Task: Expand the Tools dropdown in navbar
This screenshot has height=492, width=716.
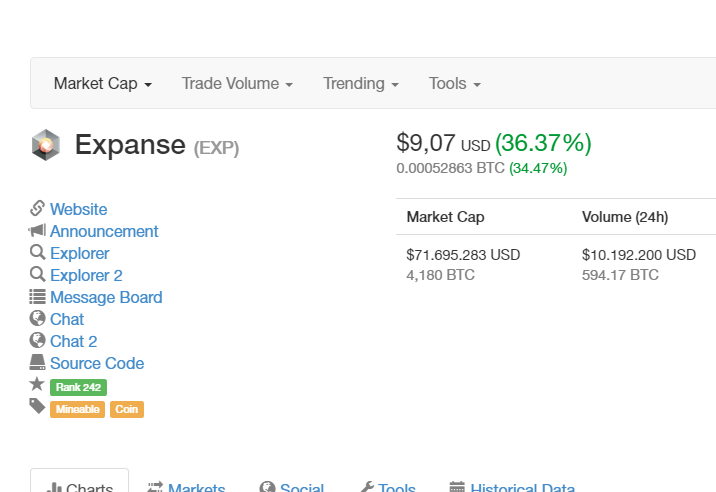Action: (455, 84)
